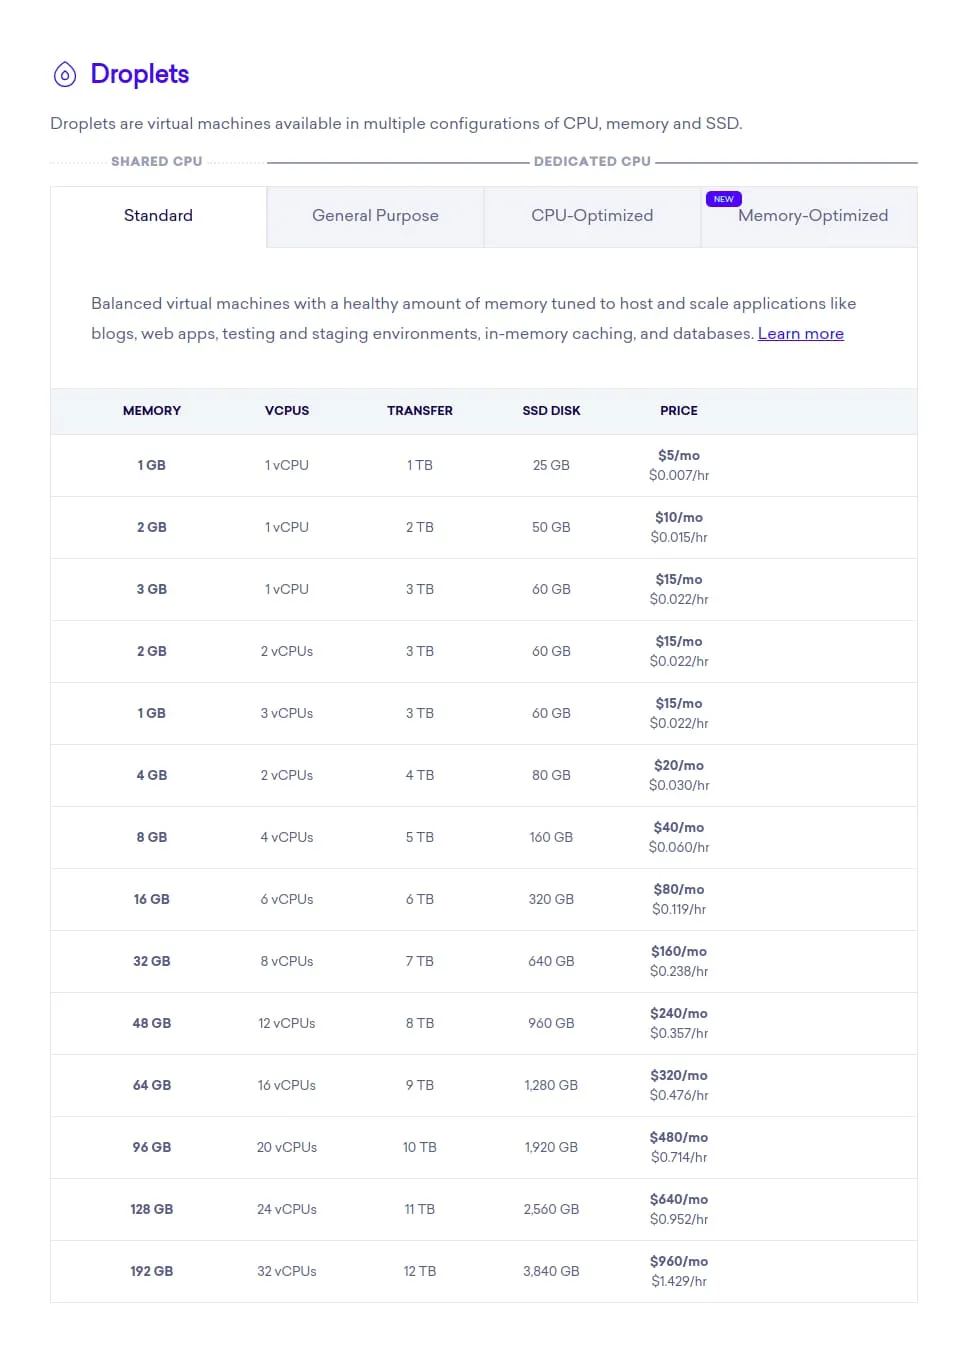The image size is (957, 1351).
Task: Select the $80/mo price
Action: pyautogui.click(x=679, y=890)
